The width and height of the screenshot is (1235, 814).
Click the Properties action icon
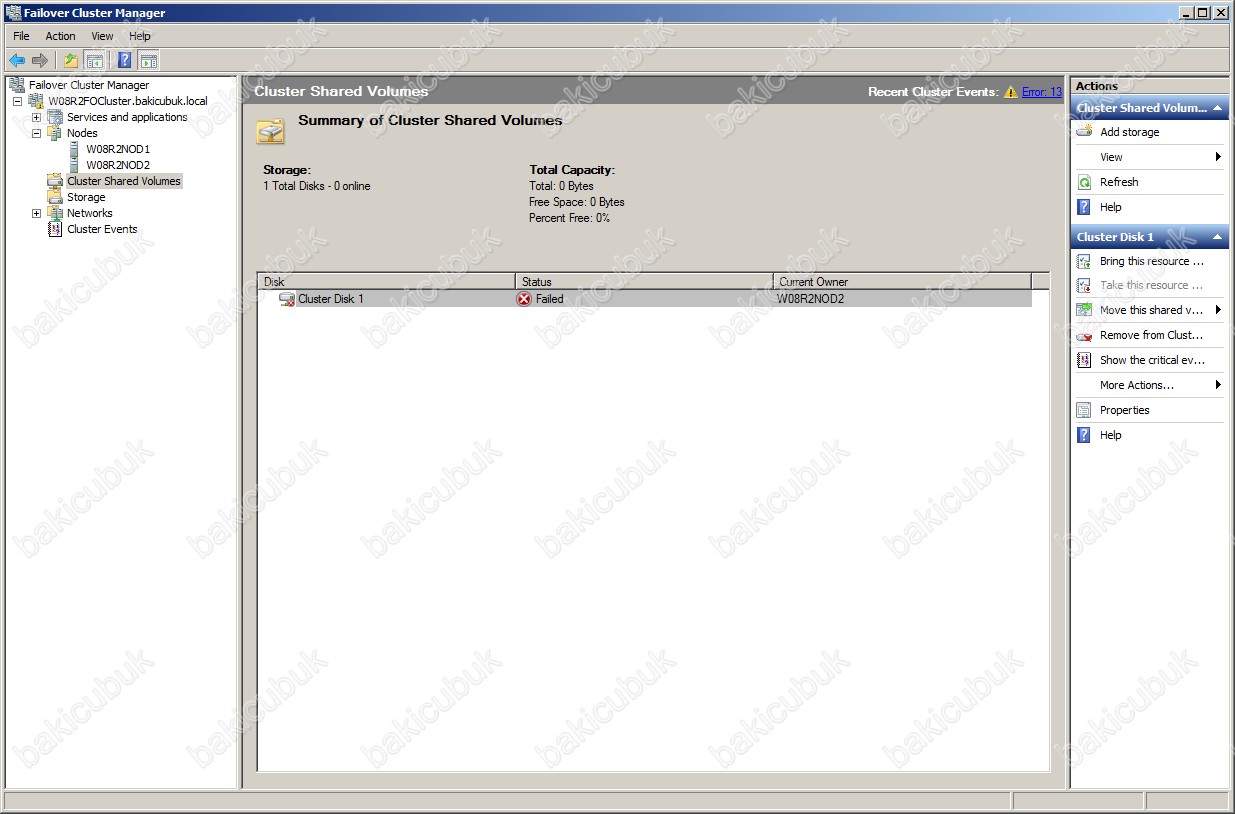point(1084,410)
